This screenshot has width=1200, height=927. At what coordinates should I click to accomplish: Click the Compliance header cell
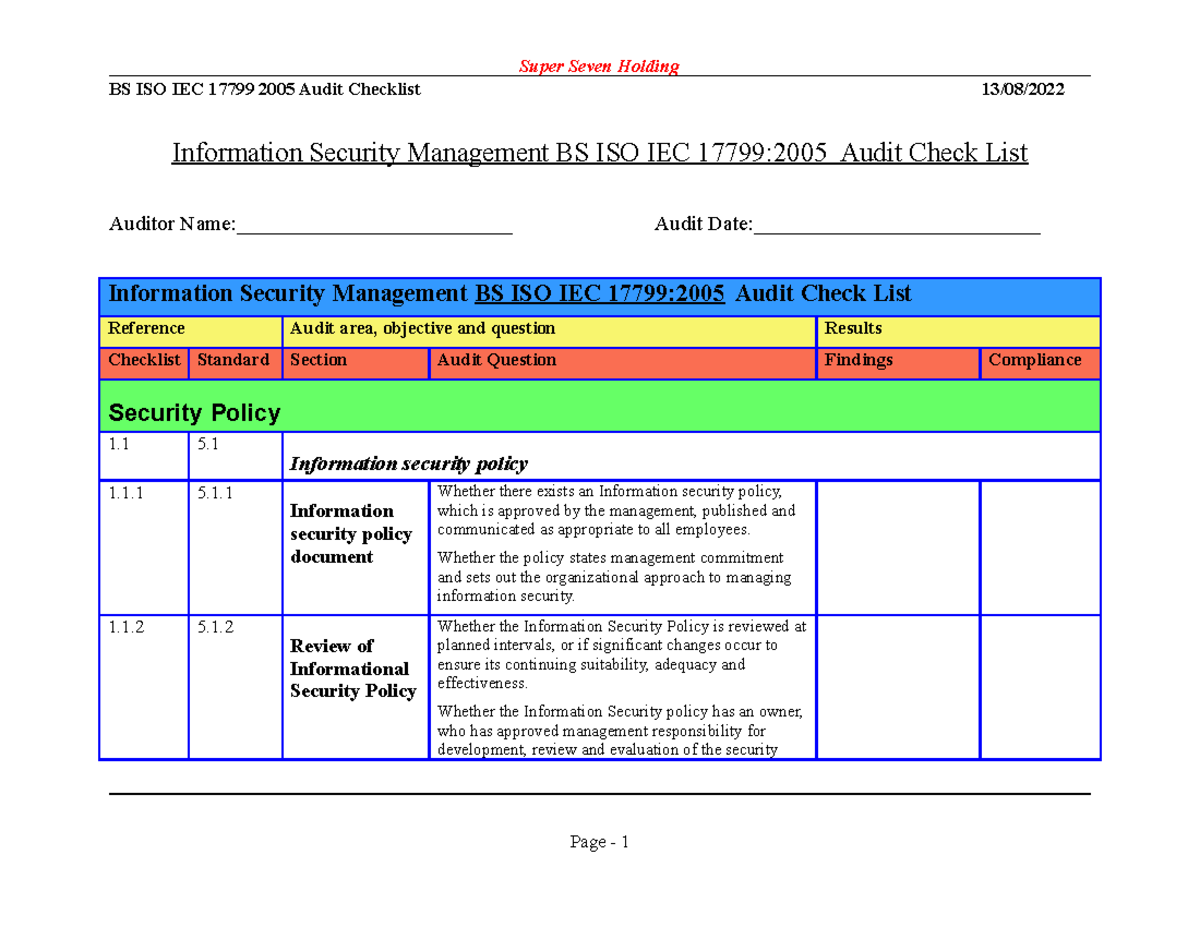pyautogui.click(x=1034, y=361)
